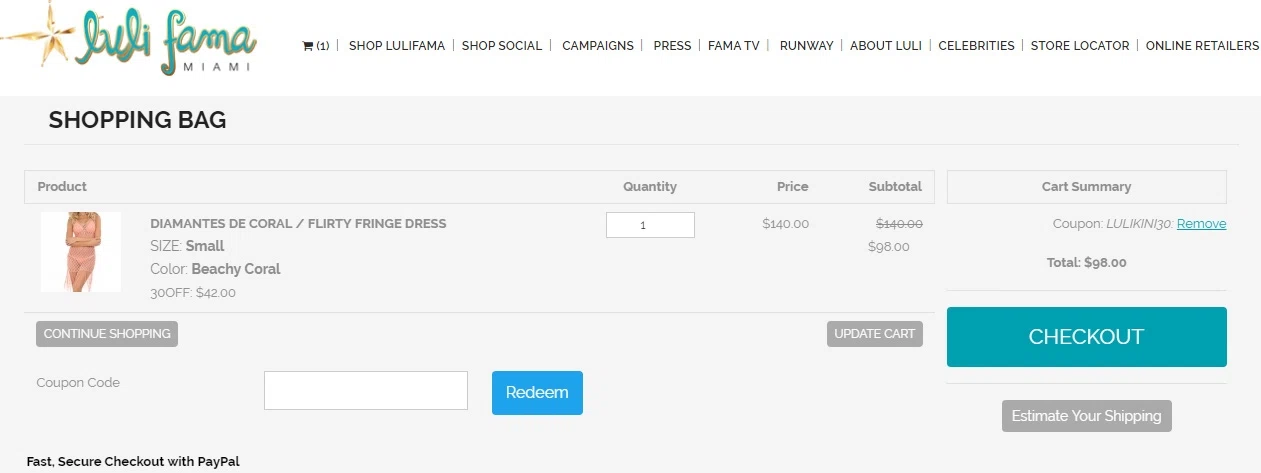
Task: Click the UPDATE CART button
Action: (875, 334)
